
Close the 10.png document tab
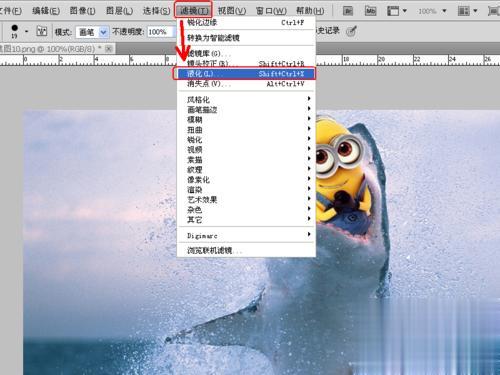point(108,49)
